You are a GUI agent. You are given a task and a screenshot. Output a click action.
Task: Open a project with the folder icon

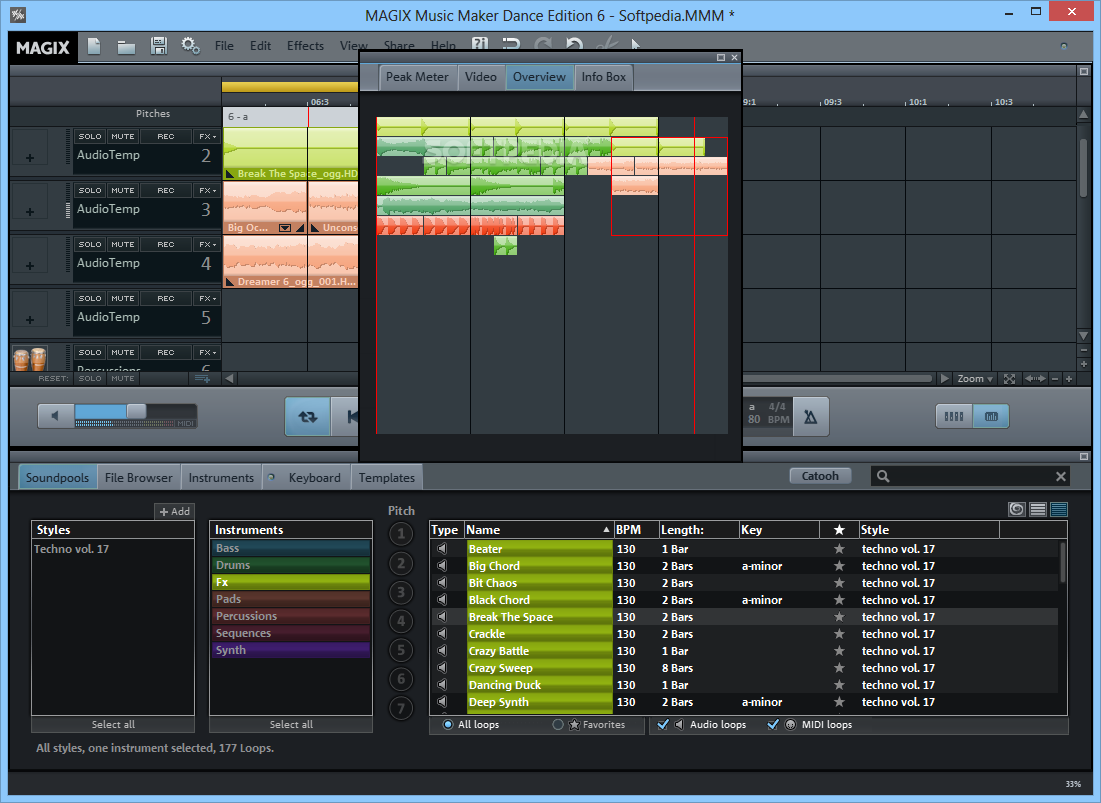tap(126, 47)
